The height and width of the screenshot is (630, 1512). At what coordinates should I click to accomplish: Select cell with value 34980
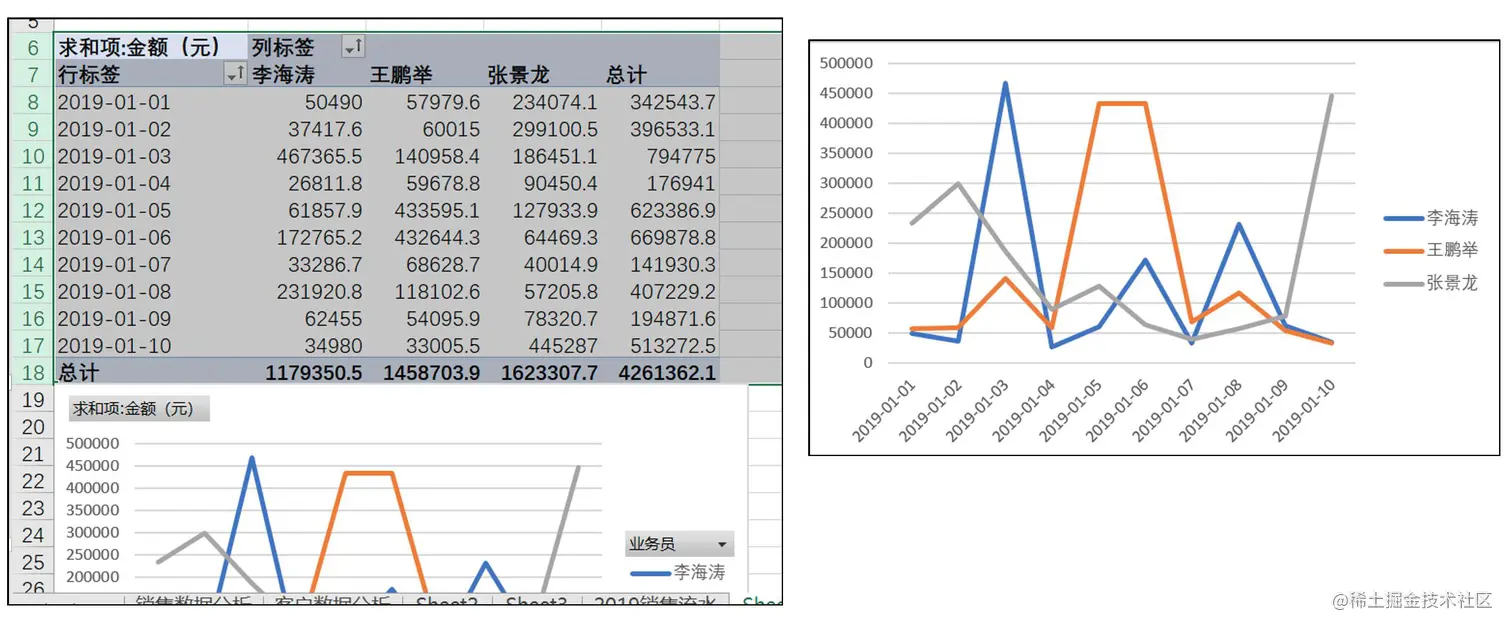click(335, 345)
